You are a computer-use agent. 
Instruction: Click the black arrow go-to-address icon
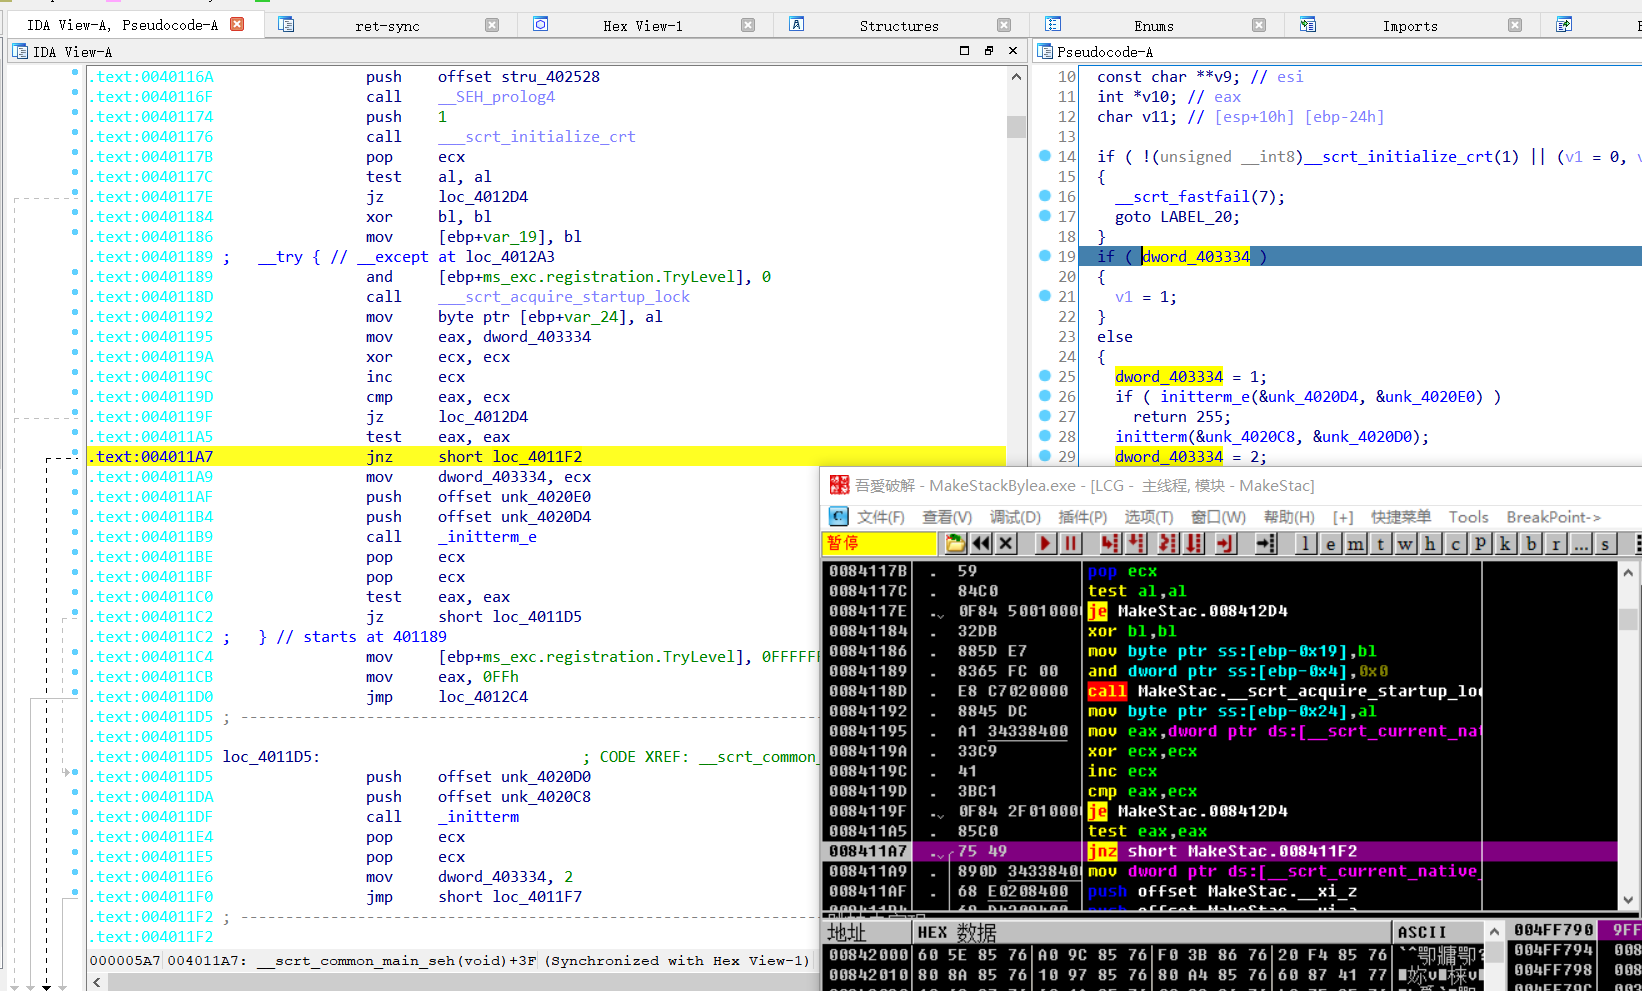[1266, 543]
